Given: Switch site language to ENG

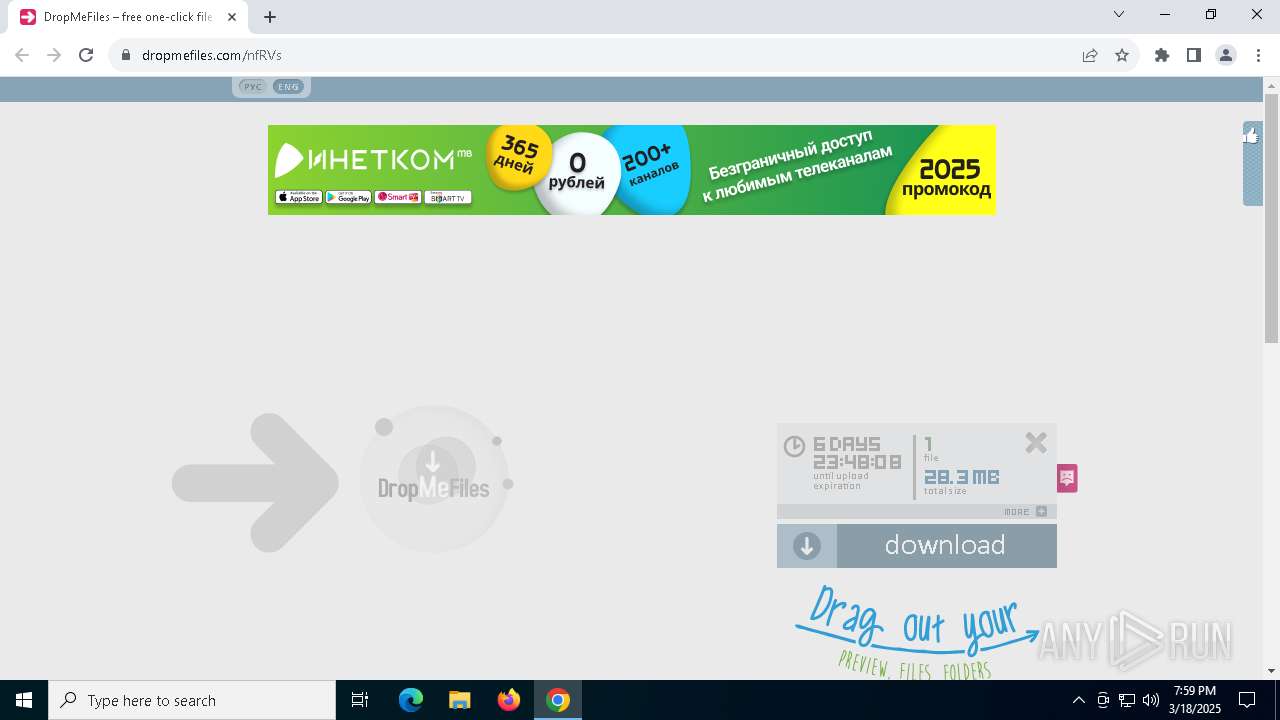Looking at the screenshot, I should click(x=289, y=87).
